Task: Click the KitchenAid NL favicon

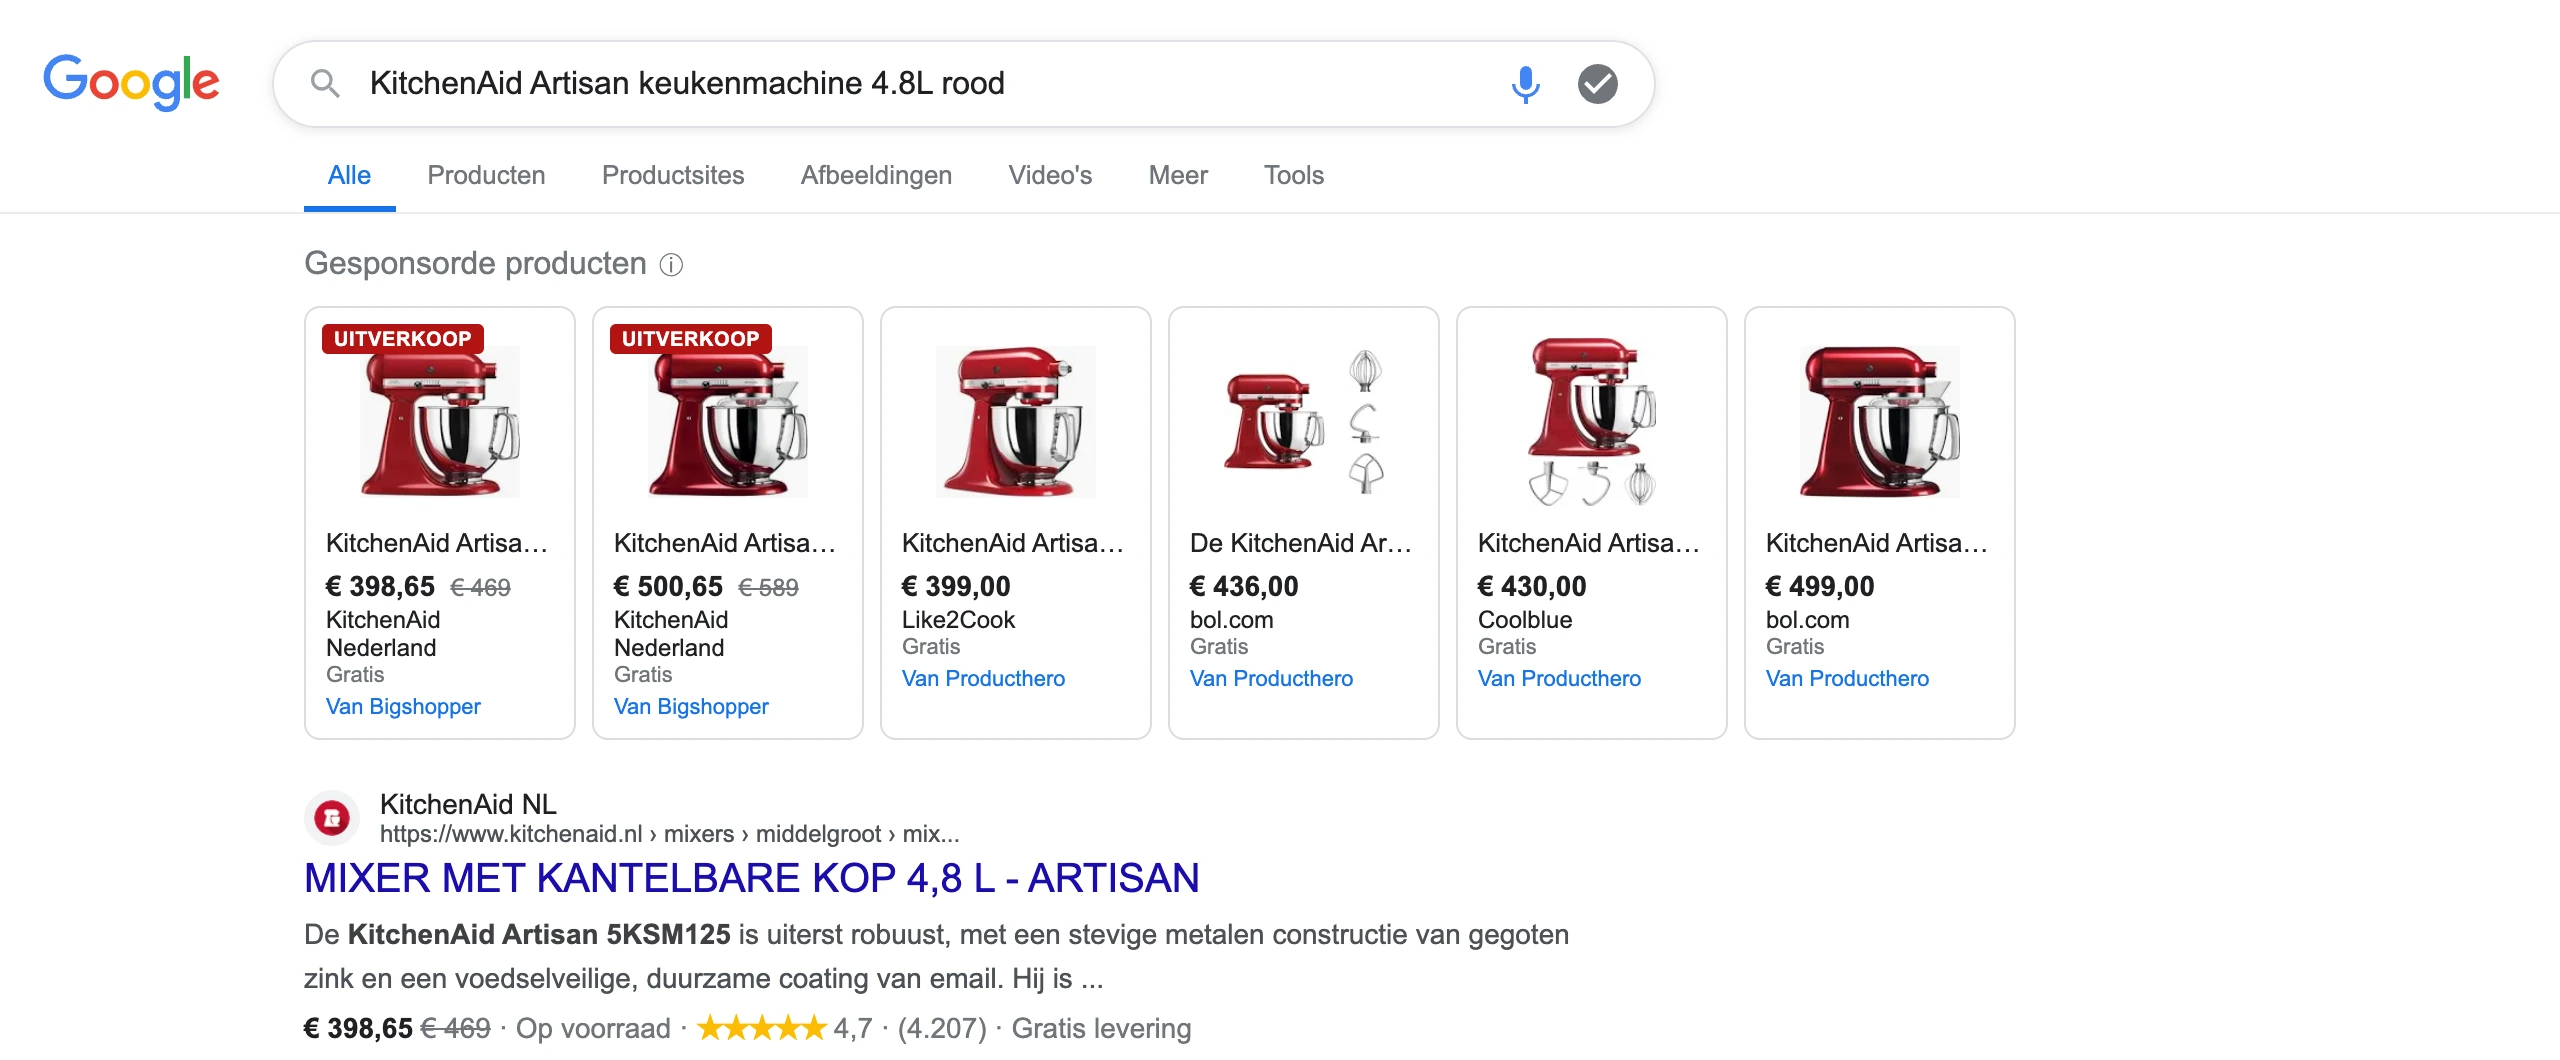Action: tap(331, 817)
